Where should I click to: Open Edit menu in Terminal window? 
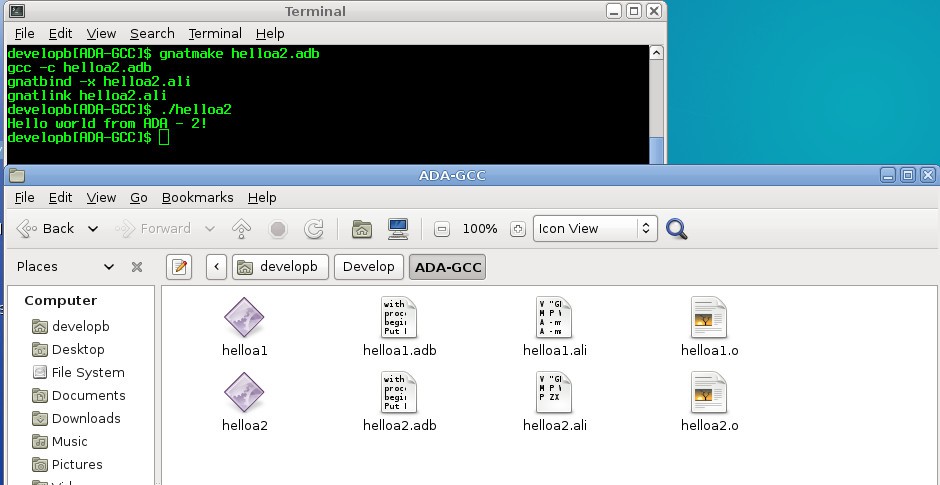tap(61, 34)
